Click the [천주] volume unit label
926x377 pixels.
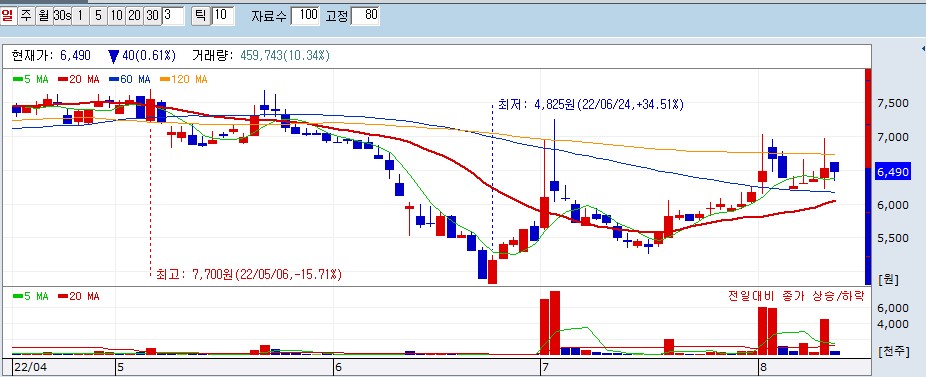[x=894, y=352]
